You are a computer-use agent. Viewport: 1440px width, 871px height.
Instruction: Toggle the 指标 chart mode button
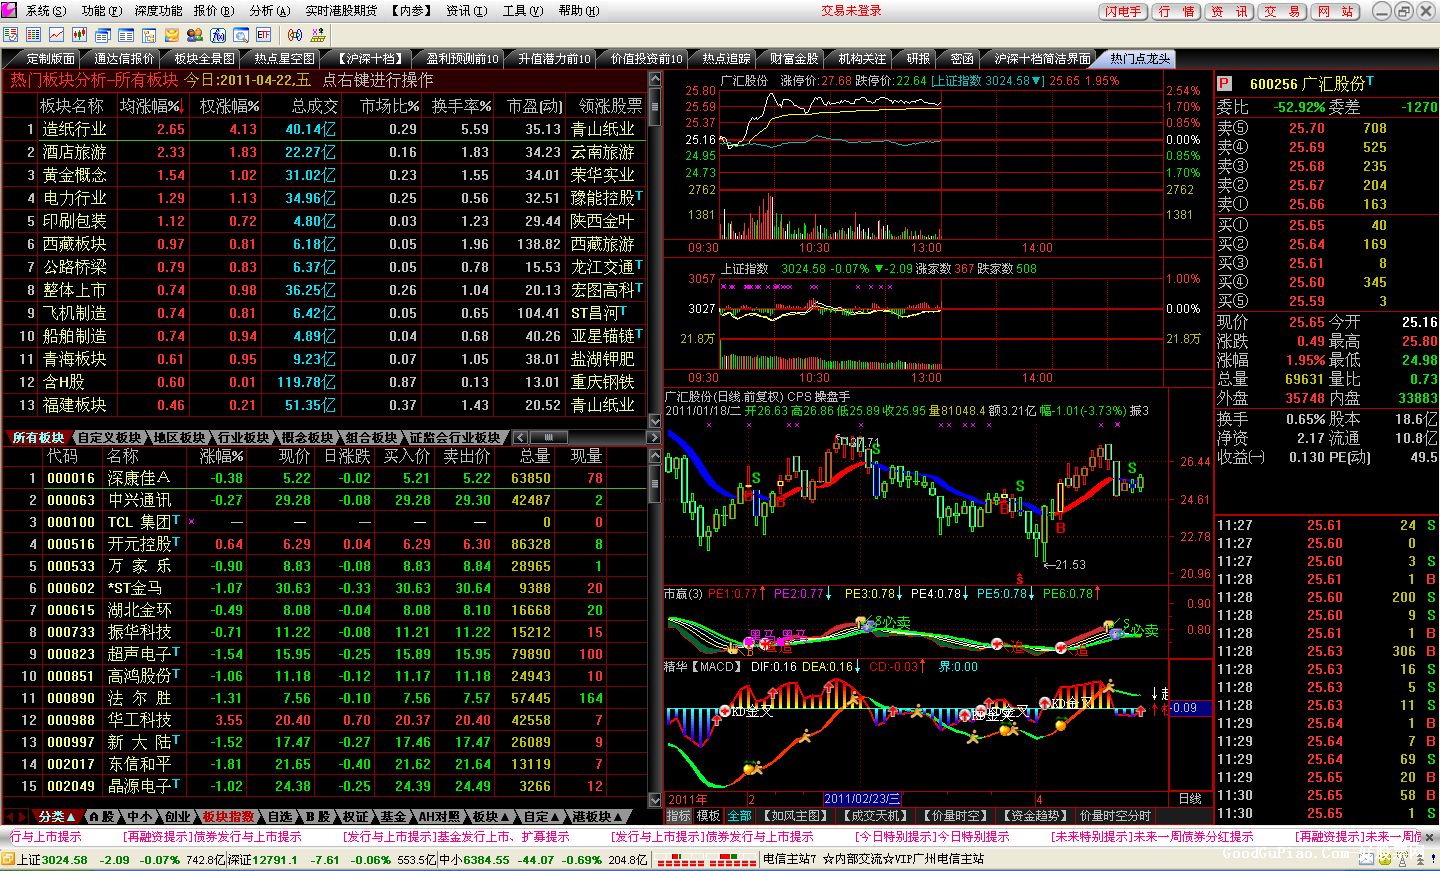(x=679, y=816)
